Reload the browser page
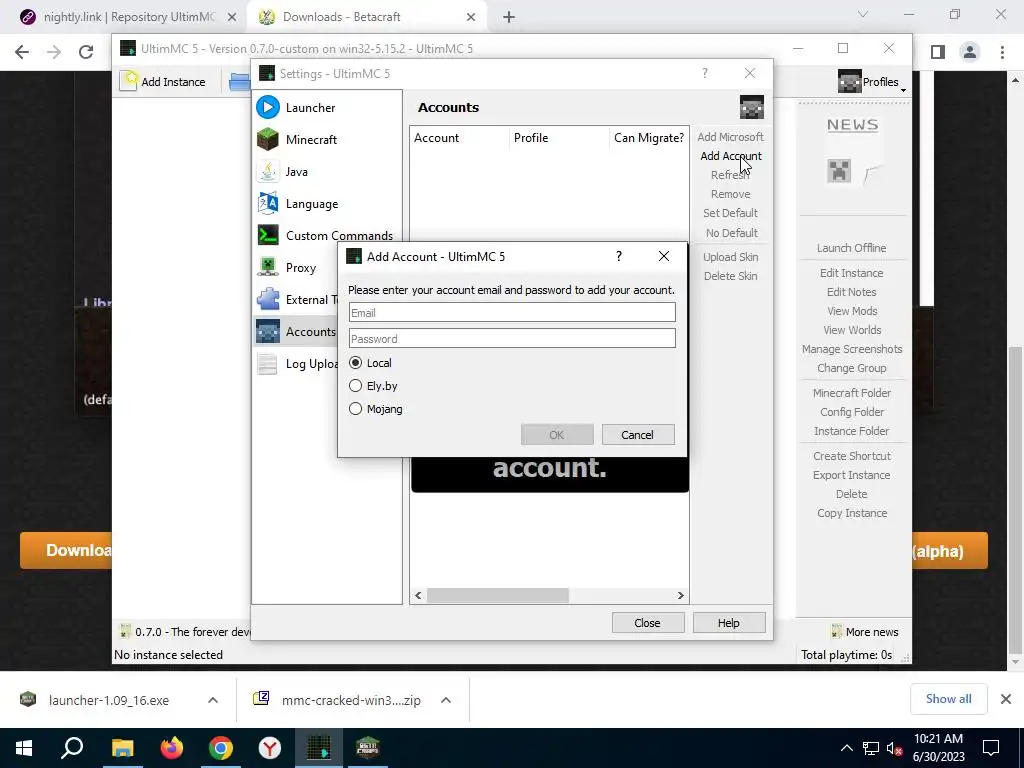This screenshot has height=768, width=1024. pos(86,52)
